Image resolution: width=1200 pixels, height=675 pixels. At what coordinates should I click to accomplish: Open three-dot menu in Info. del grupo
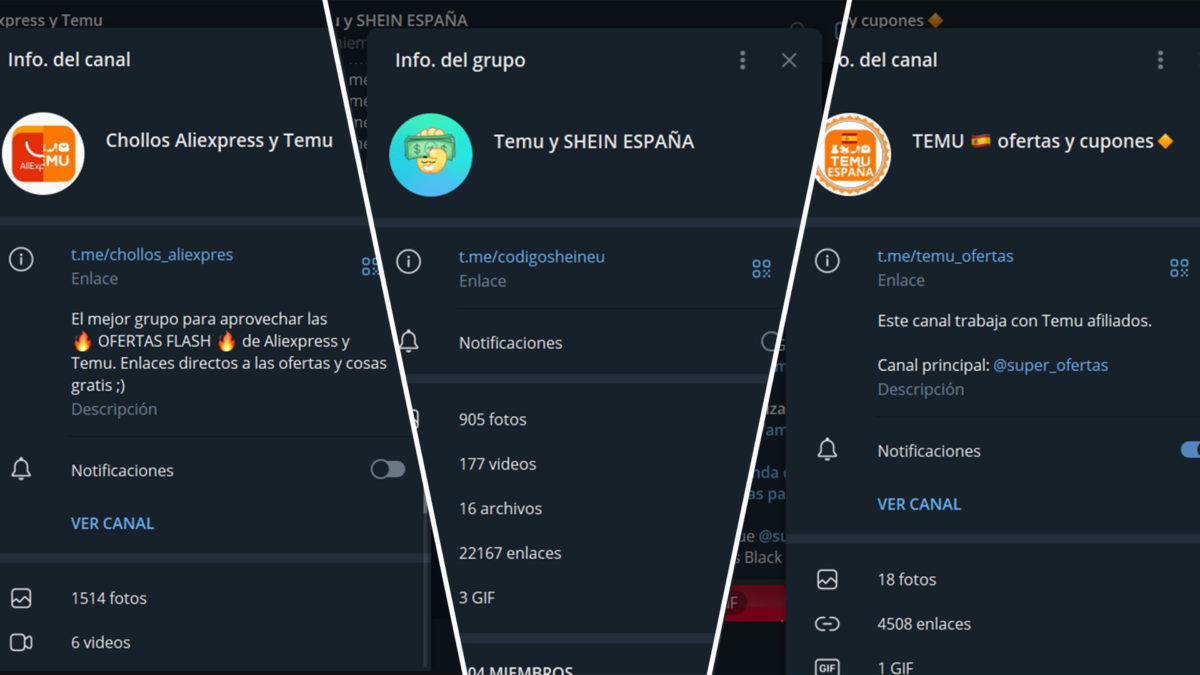(742, 60)
